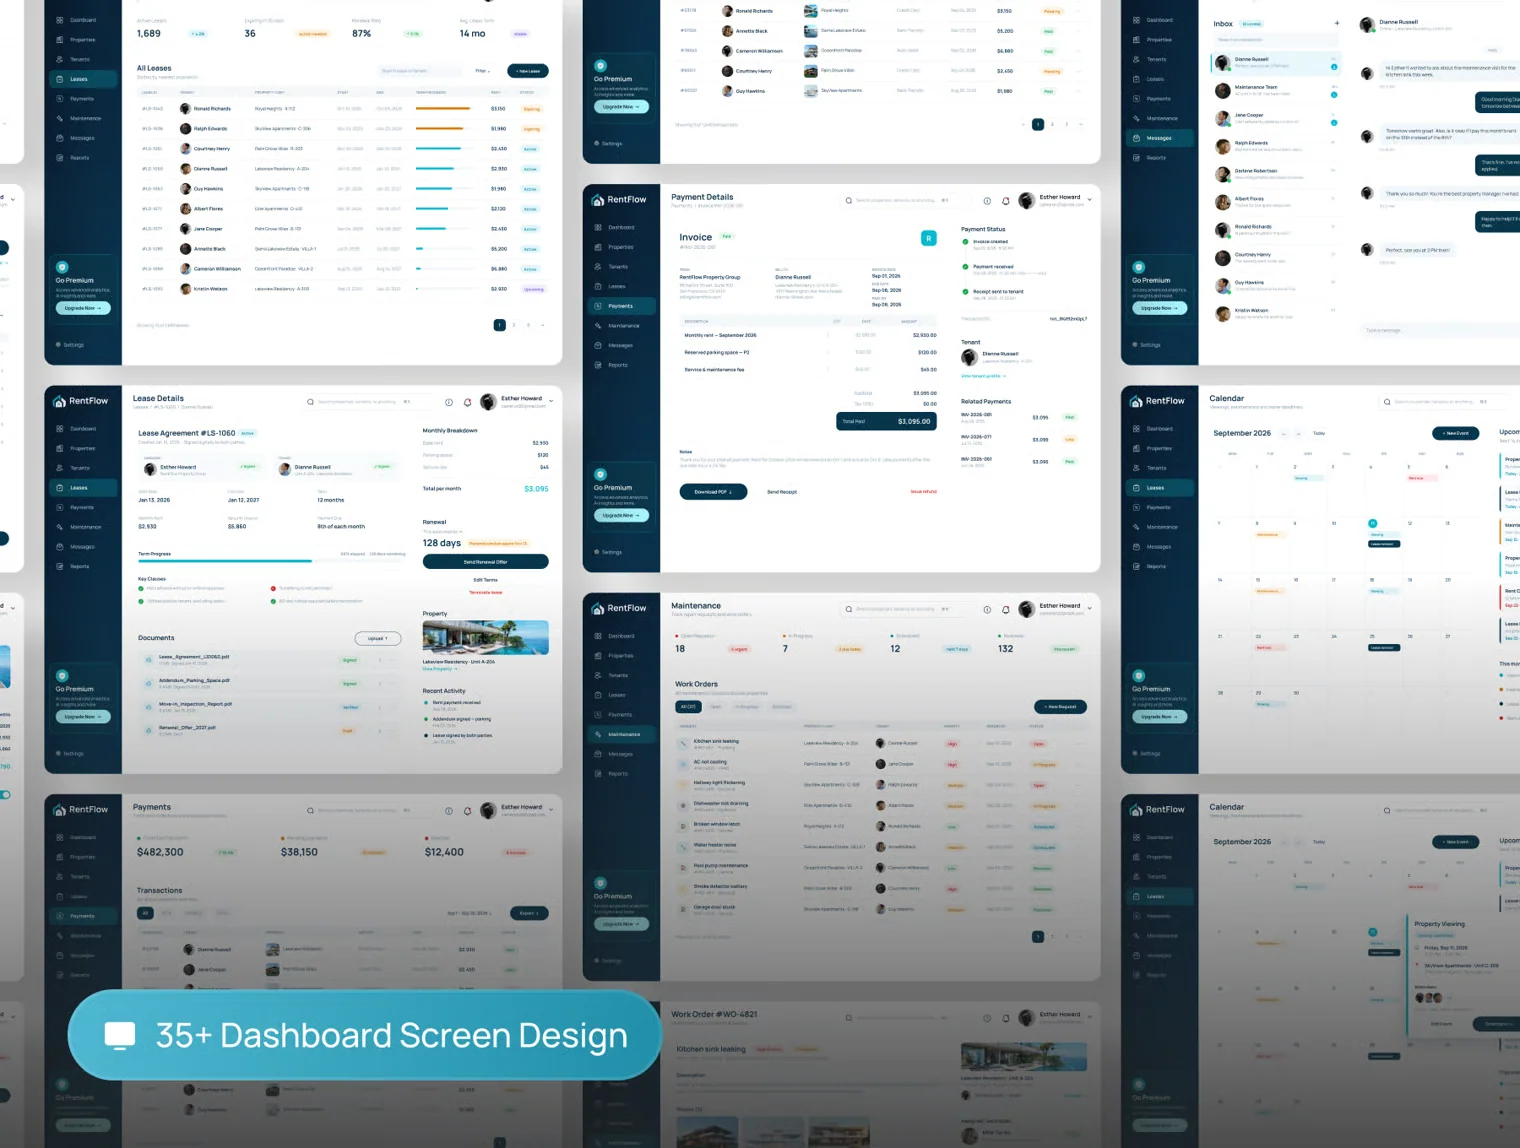Click Download PDF button on invoice
Image resolution: width=1520 pixels, height=1148 pixels.
[x=714, y=492]
